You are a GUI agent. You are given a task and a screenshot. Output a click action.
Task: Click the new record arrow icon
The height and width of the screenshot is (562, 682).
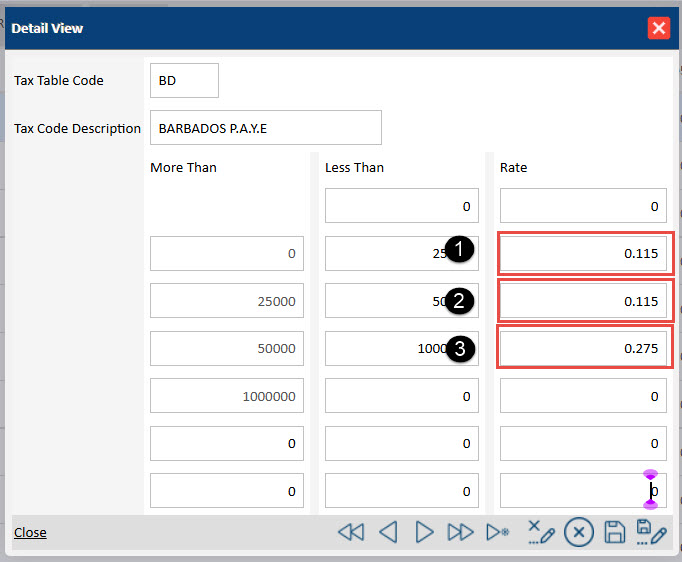498,532
